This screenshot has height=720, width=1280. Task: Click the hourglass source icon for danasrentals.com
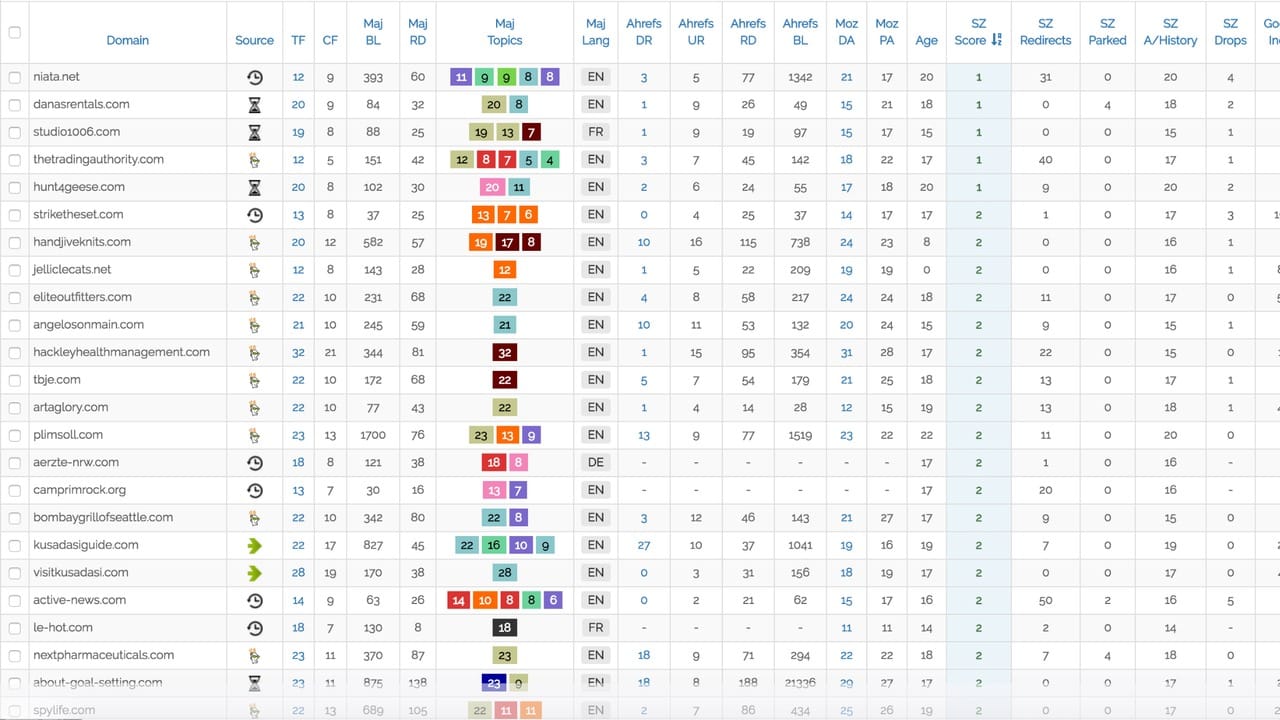(x=255, y=104)
